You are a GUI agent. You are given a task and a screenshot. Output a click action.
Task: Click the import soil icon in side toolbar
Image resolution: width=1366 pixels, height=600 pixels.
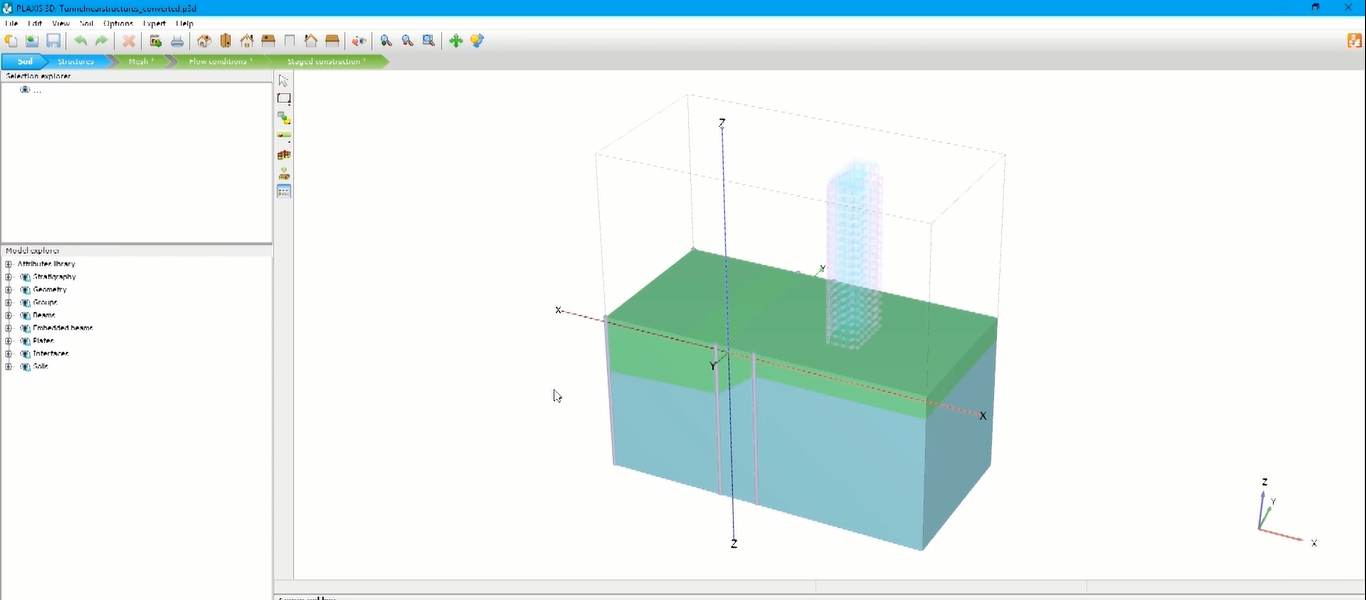(284, 173)
